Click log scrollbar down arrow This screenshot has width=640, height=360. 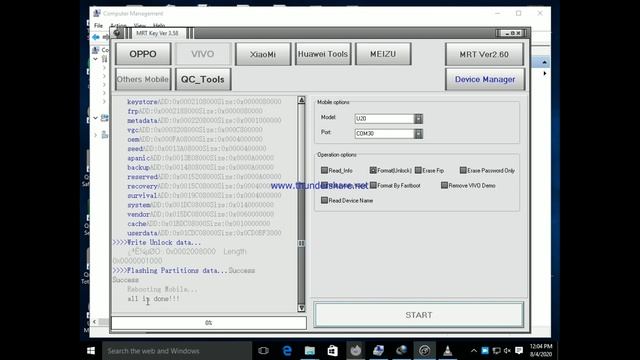pyautogui.click(x=301, y=308)
